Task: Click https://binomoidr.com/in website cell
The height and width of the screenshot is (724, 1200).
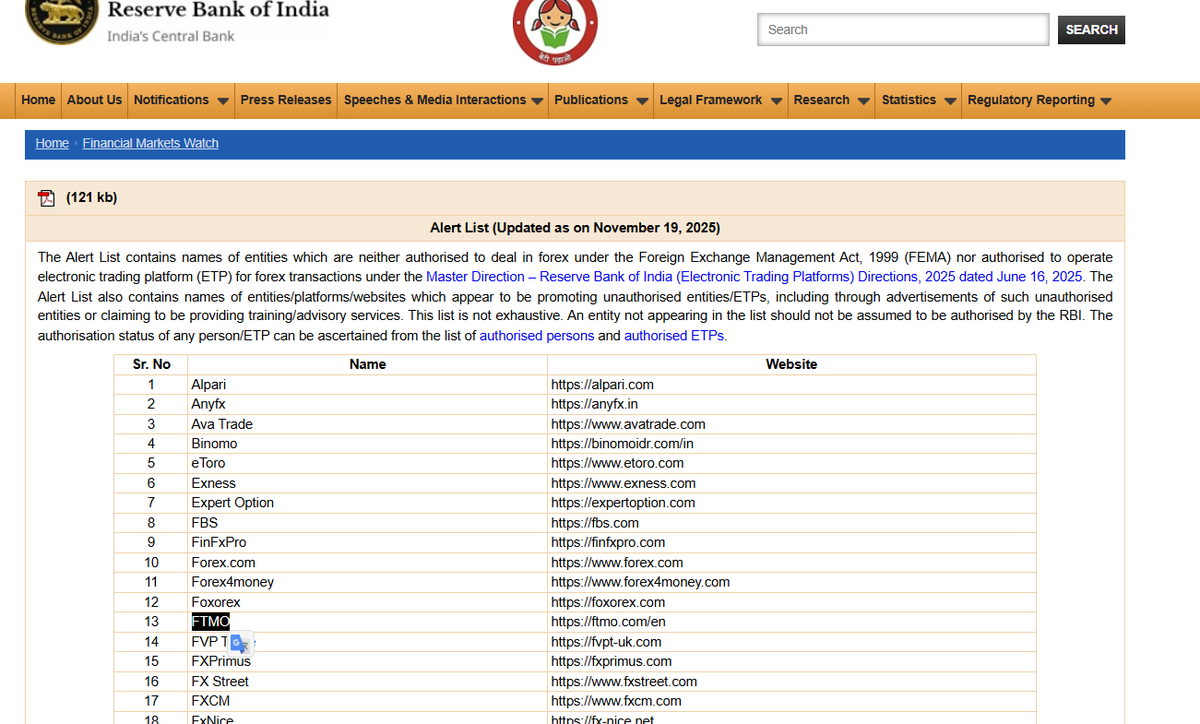Action: (791, 443)
